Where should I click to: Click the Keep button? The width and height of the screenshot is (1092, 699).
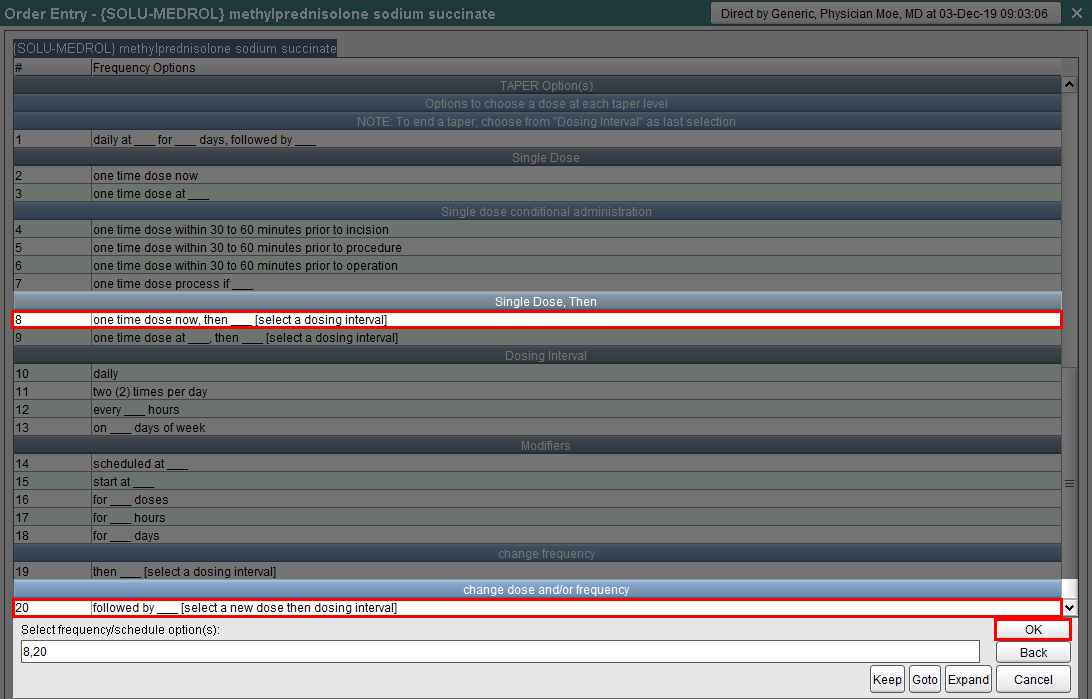pyautogui.click(x=886, y=679)
